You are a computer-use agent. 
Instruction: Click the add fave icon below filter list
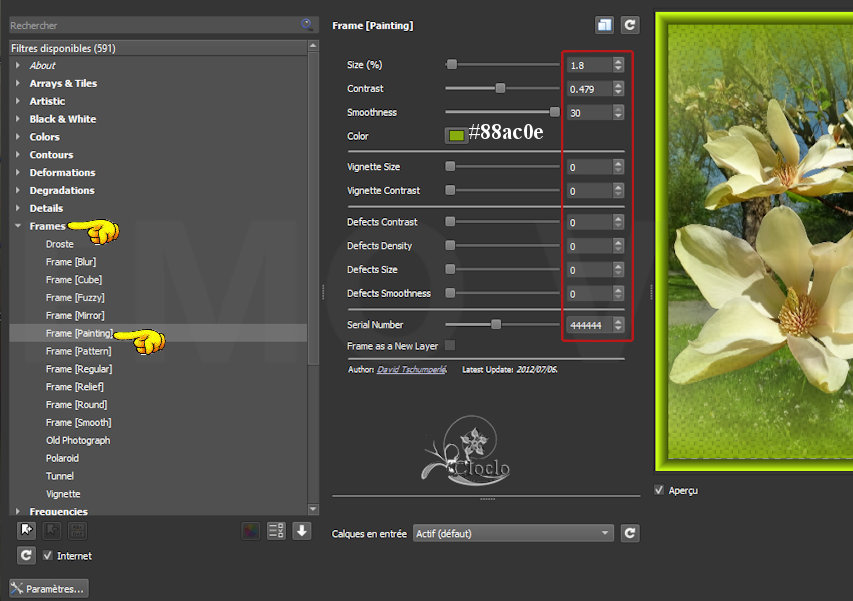[27, 531]
